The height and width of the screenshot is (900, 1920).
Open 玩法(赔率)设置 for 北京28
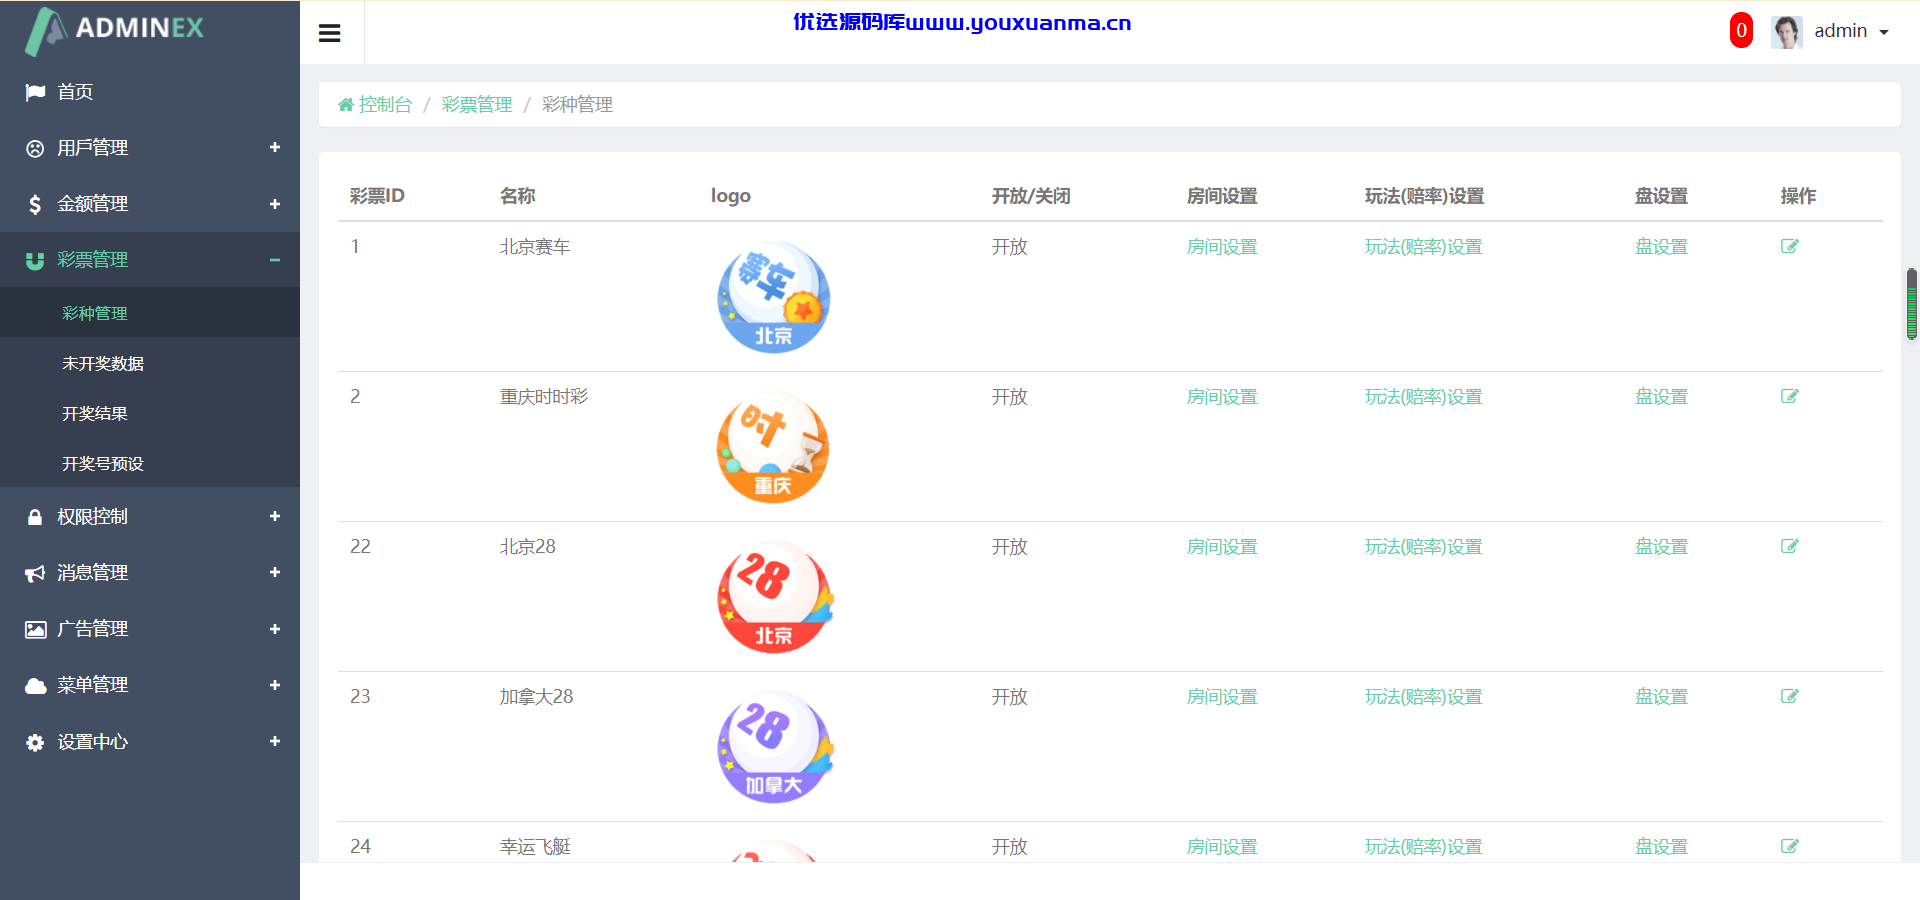[x=1424, y=547]
